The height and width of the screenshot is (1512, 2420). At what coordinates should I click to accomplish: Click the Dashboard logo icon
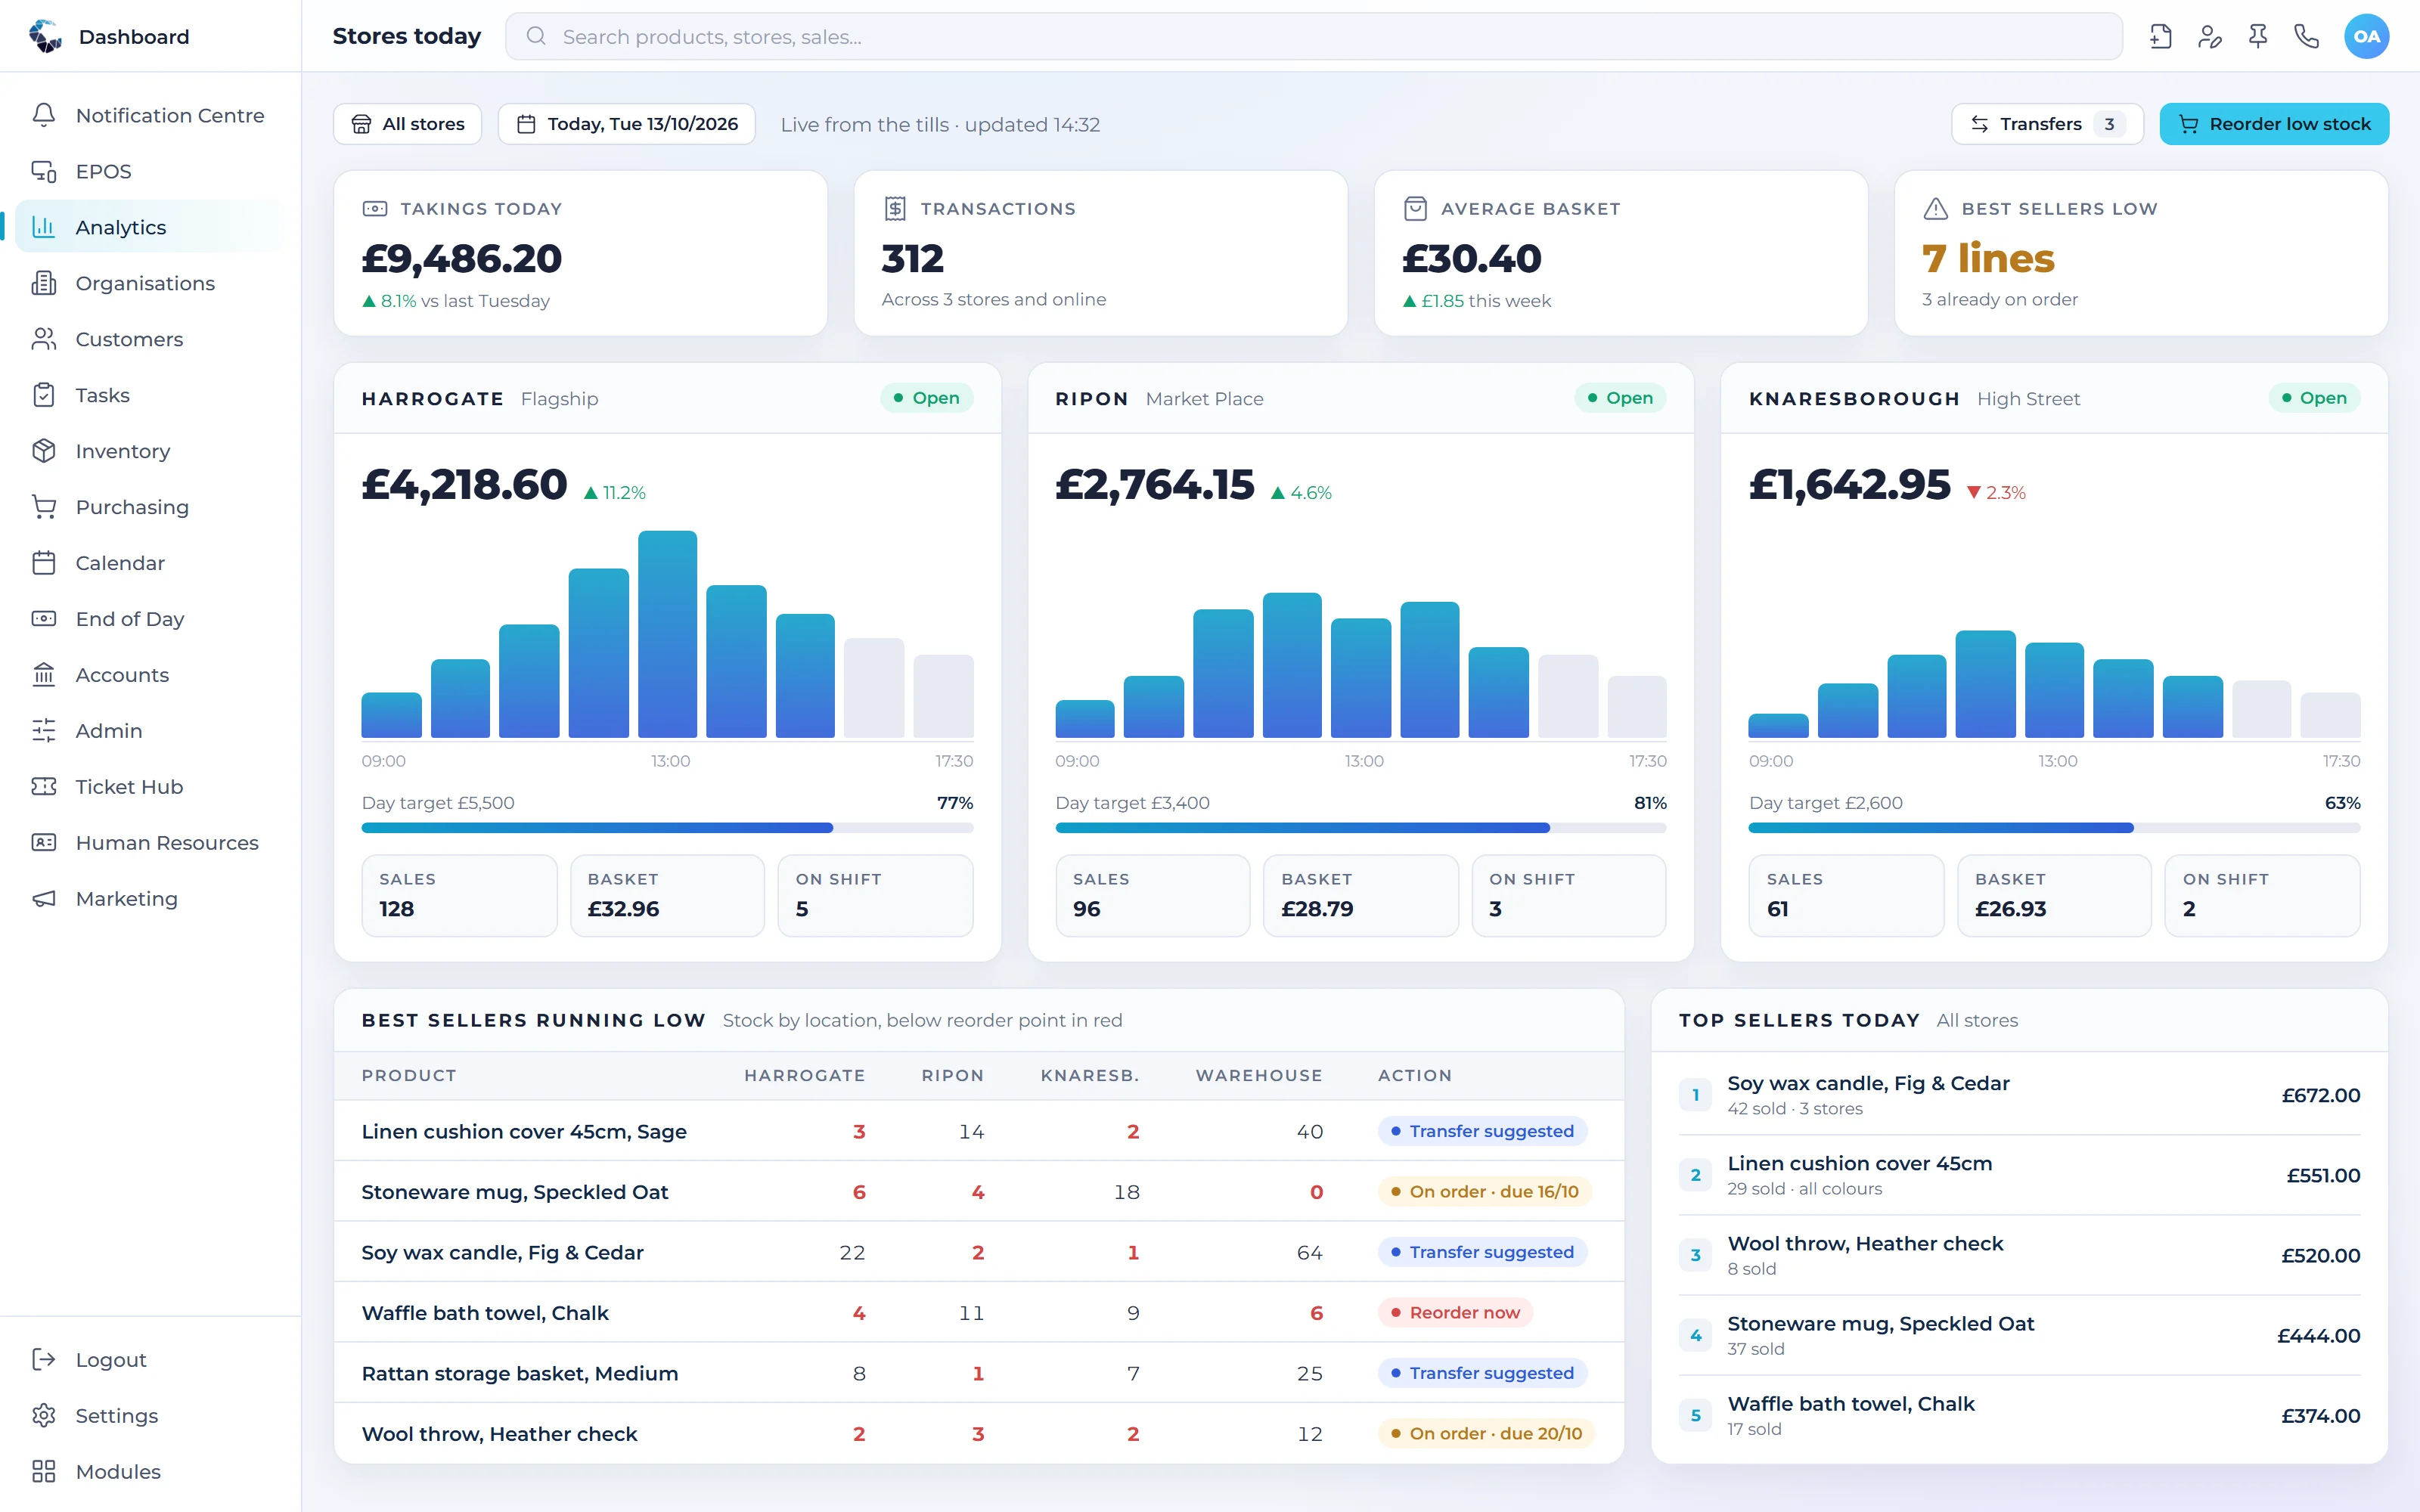[x=45, y=36]
